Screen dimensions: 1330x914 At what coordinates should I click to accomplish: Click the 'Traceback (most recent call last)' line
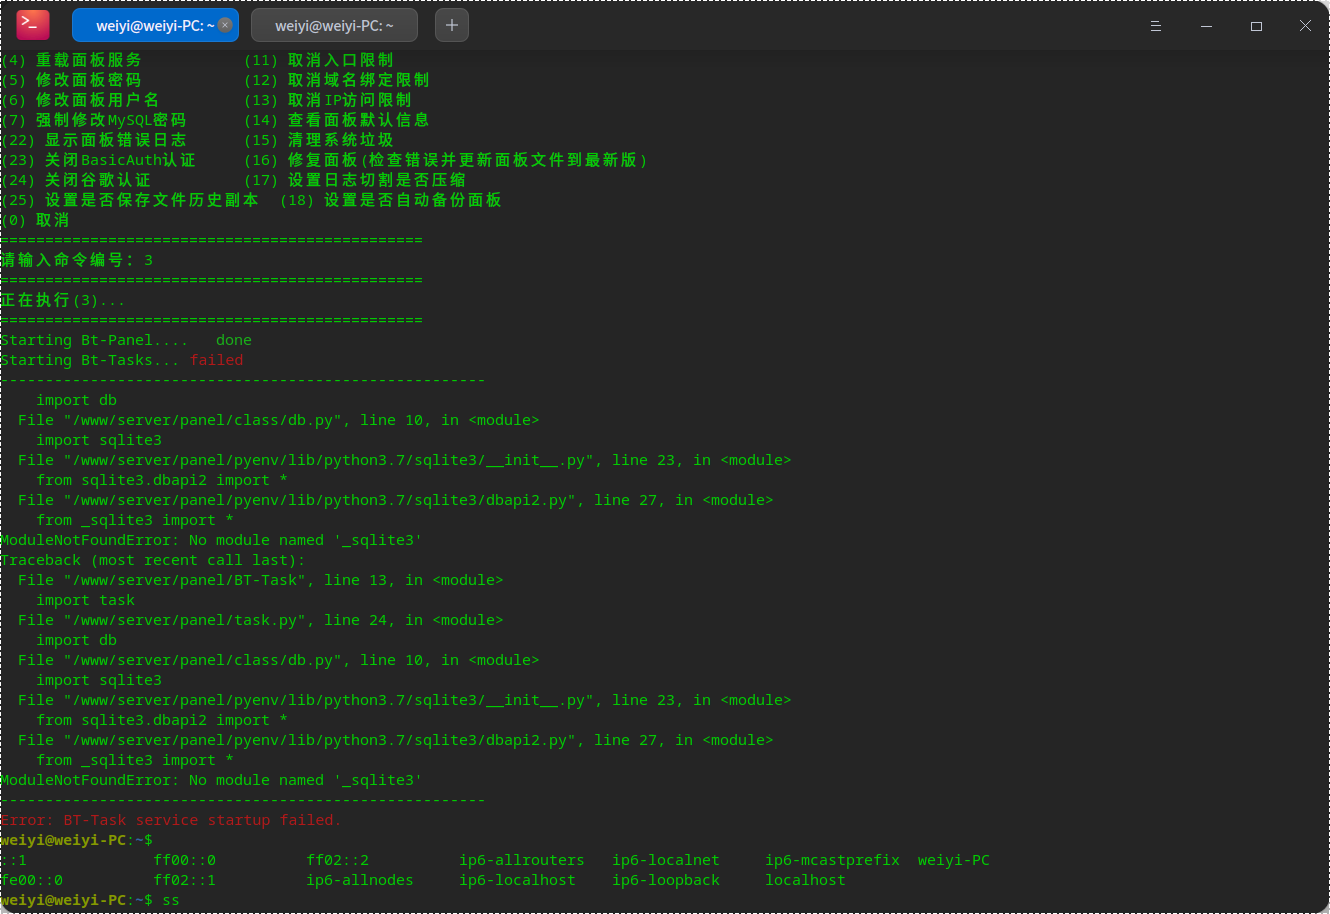(x=153, y=560)
